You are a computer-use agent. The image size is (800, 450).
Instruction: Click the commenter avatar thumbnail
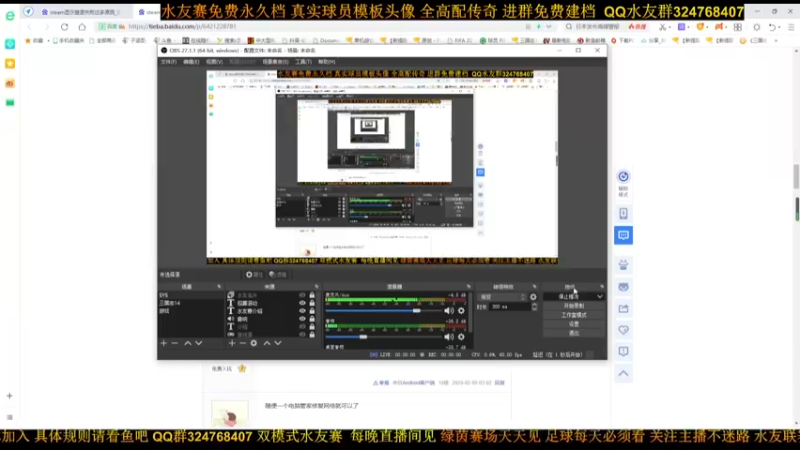pyautogui.click(x=230, y=414)
